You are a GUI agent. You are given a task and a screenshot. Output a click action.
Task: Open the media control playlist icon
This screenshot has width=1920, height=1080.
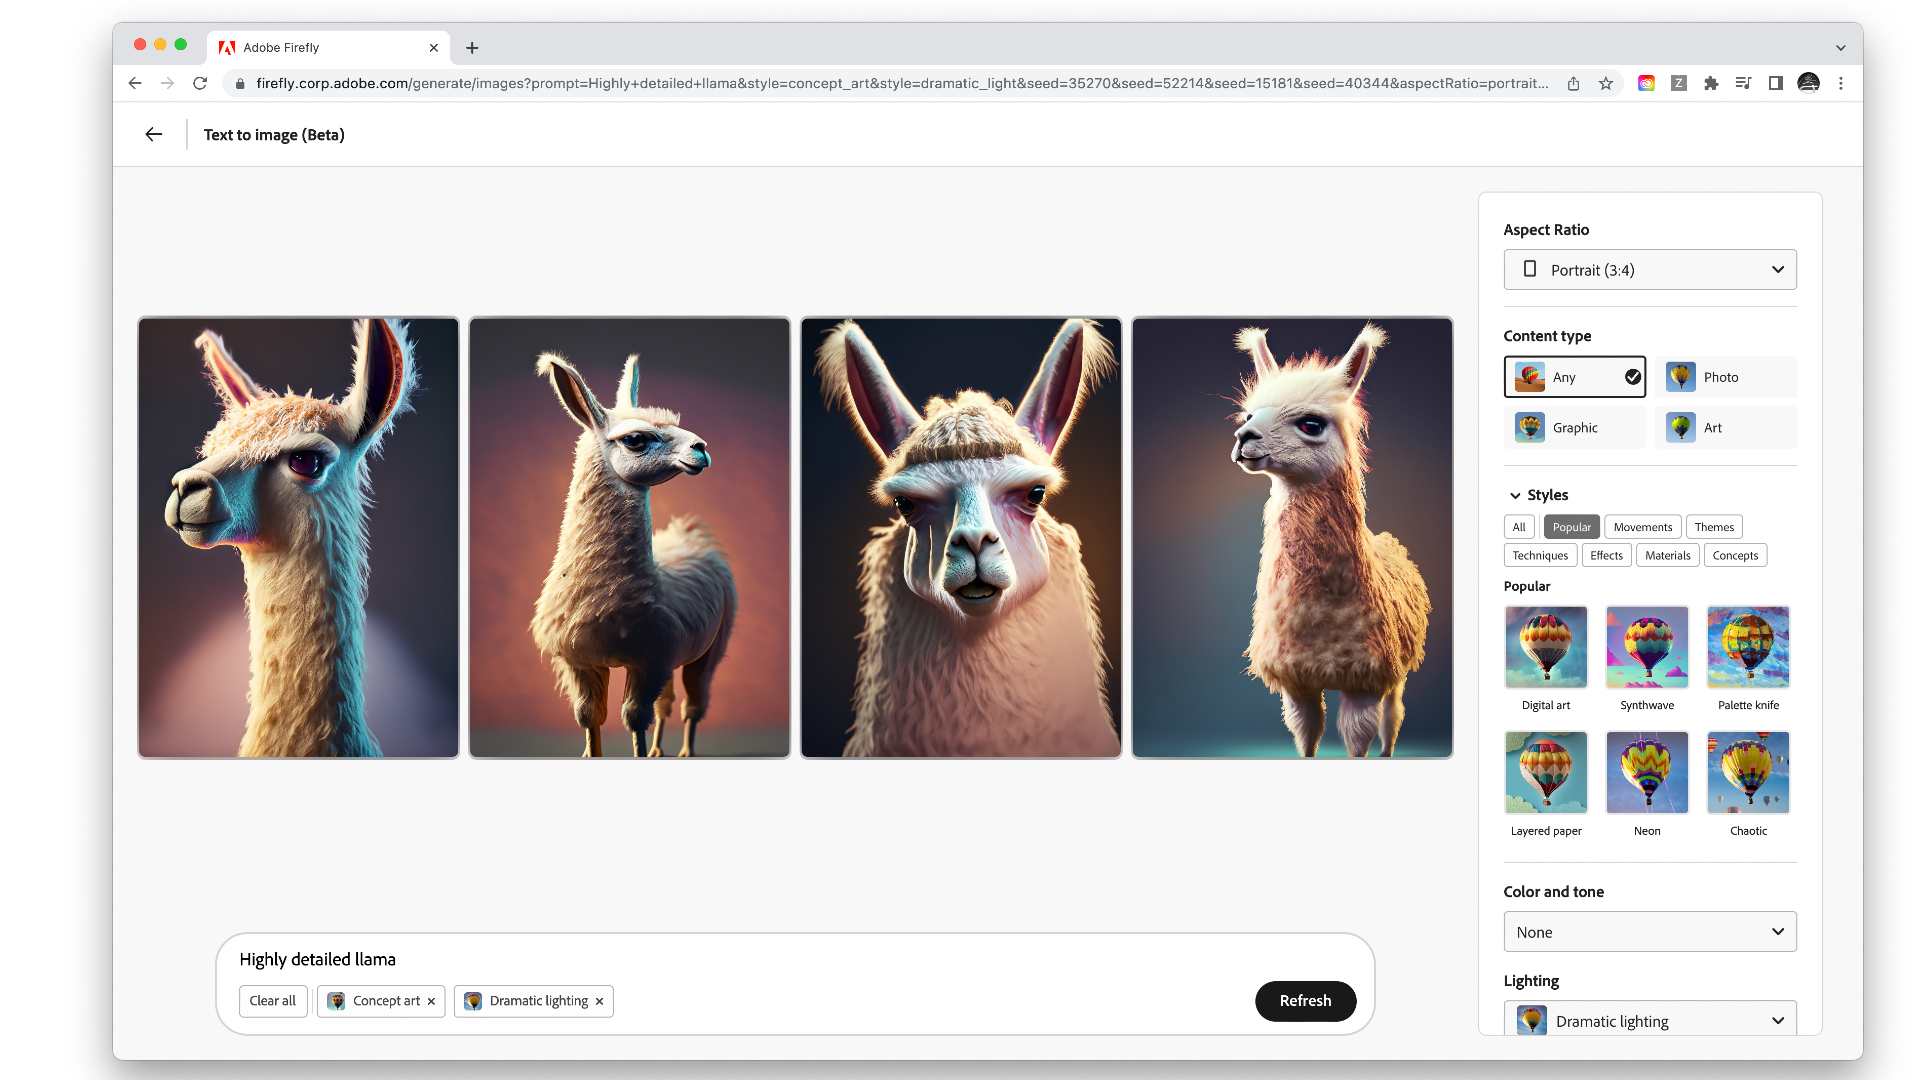(x=1743, y=83)
